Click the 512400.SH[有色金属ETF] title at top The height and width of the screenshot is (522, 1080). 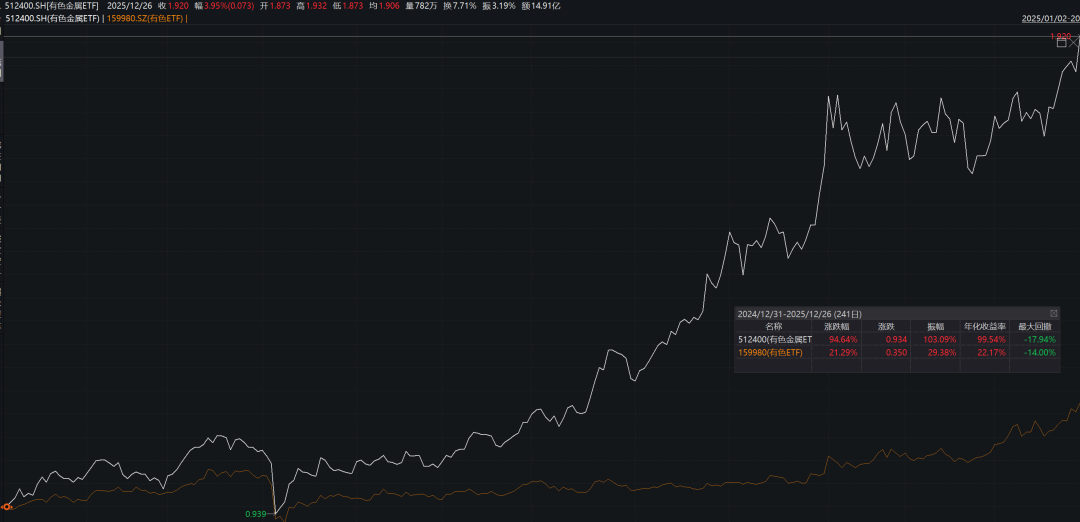point(52,6)
